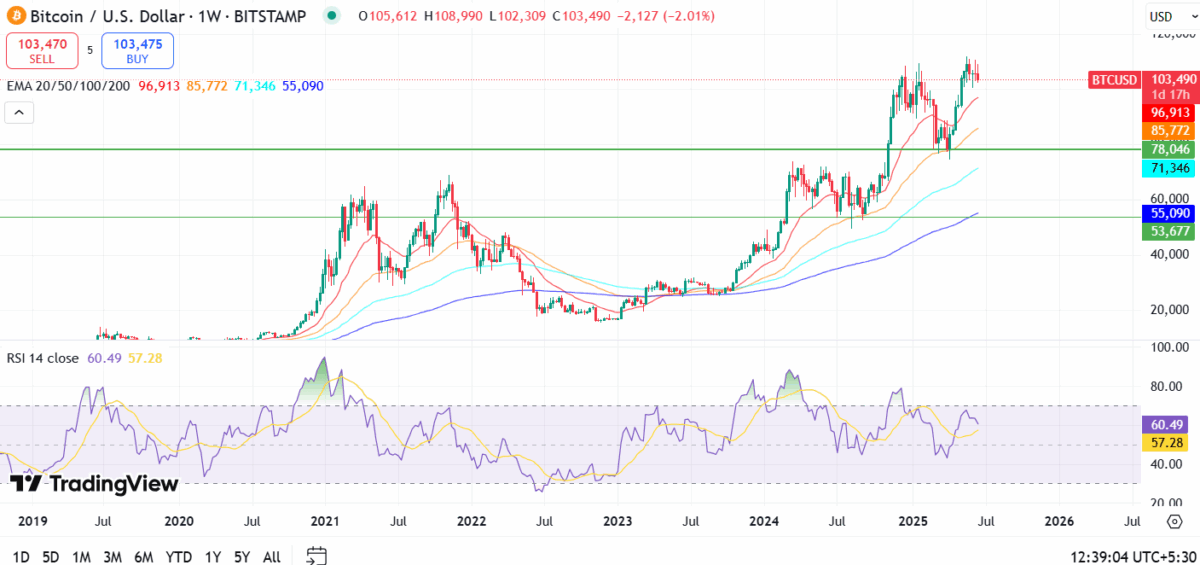Click the 2021 label on time axis
Viewport: 1200px width, 565px height.
(326, 521)
